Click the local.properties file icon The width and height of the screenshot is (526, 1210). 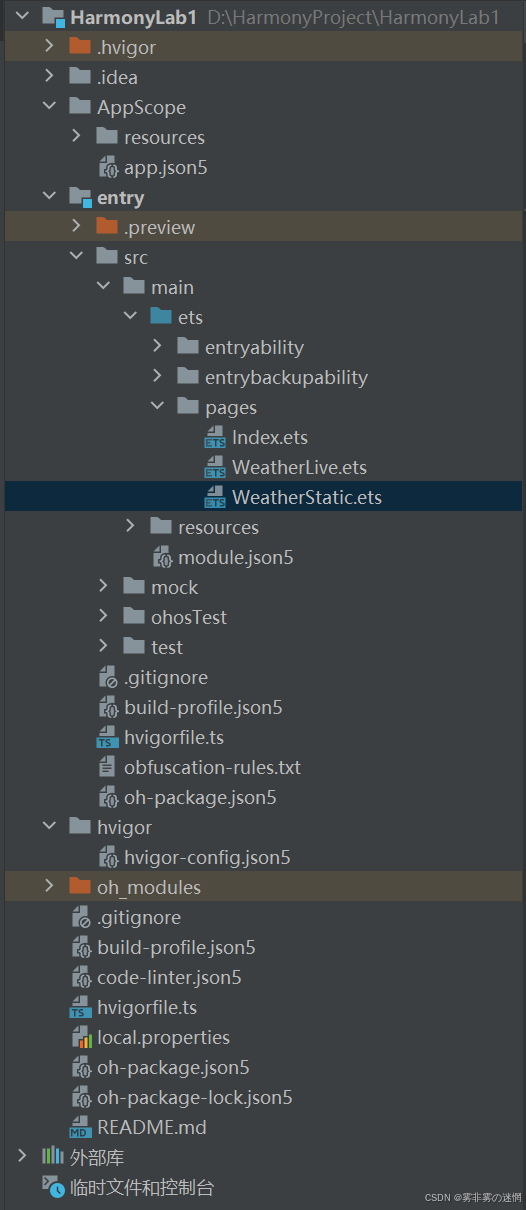(x=80, y=1037)
